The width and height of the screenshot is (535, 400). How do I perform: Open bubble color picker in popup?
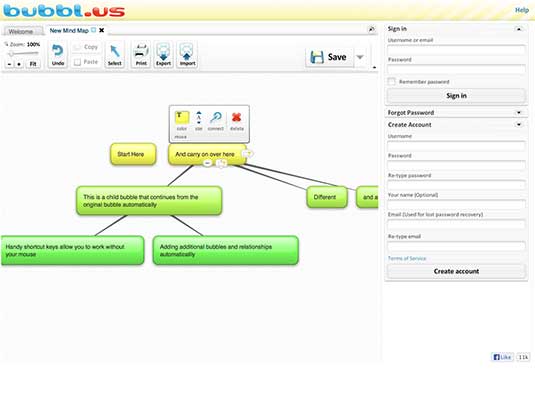click(182, 121)
